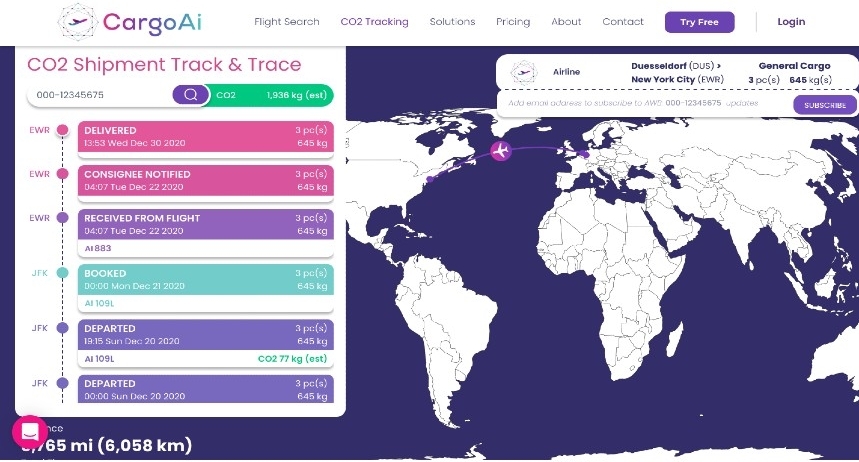
Task: Click the Duesseldorf origin marker on map
Action: pyautogui.click(x=586, y=155)
